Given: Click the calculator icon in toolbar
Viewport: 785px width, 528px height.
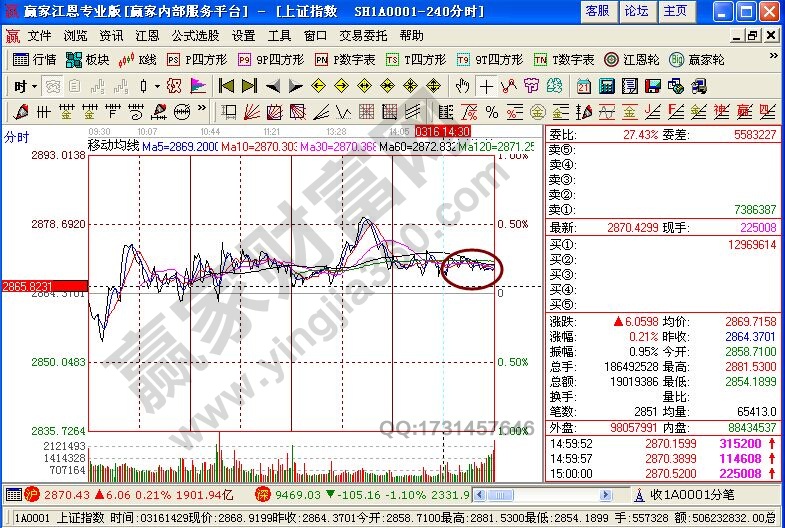Looking at the screenshot, I should click(x=605, y=86).
